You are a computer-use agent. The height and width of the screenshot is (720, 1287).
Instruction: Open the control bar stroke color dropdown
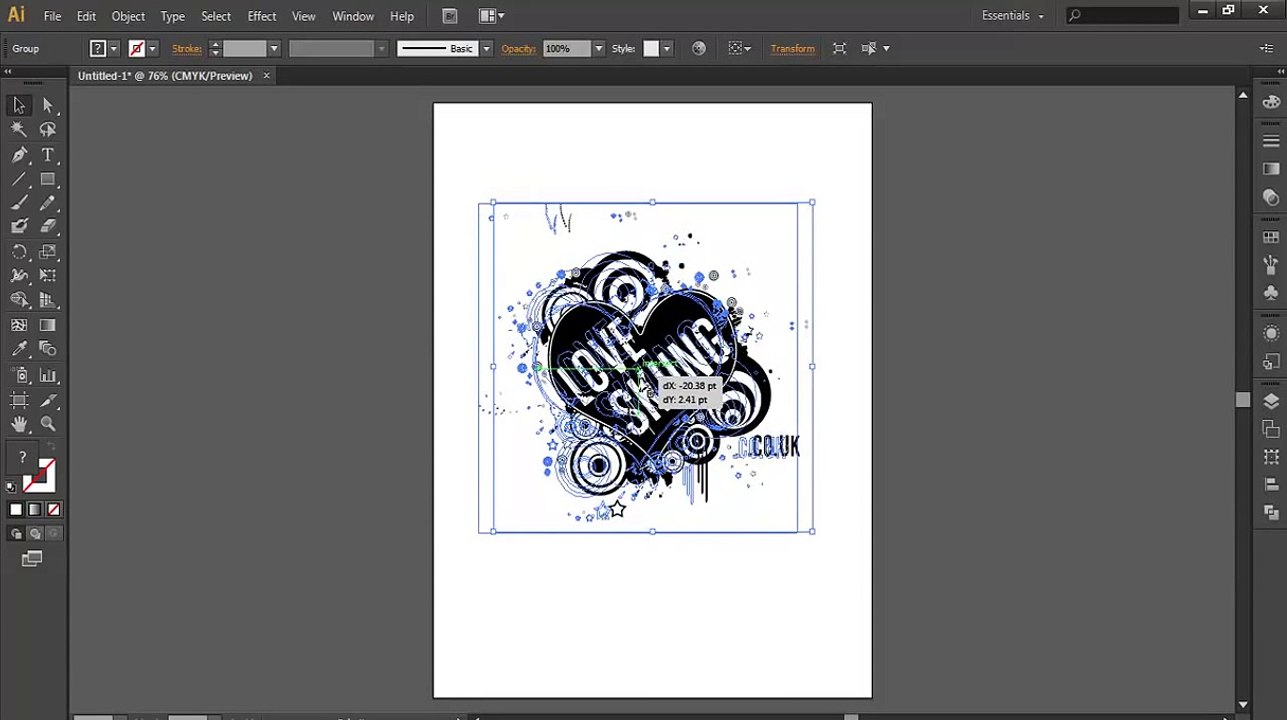pos(152,48)
